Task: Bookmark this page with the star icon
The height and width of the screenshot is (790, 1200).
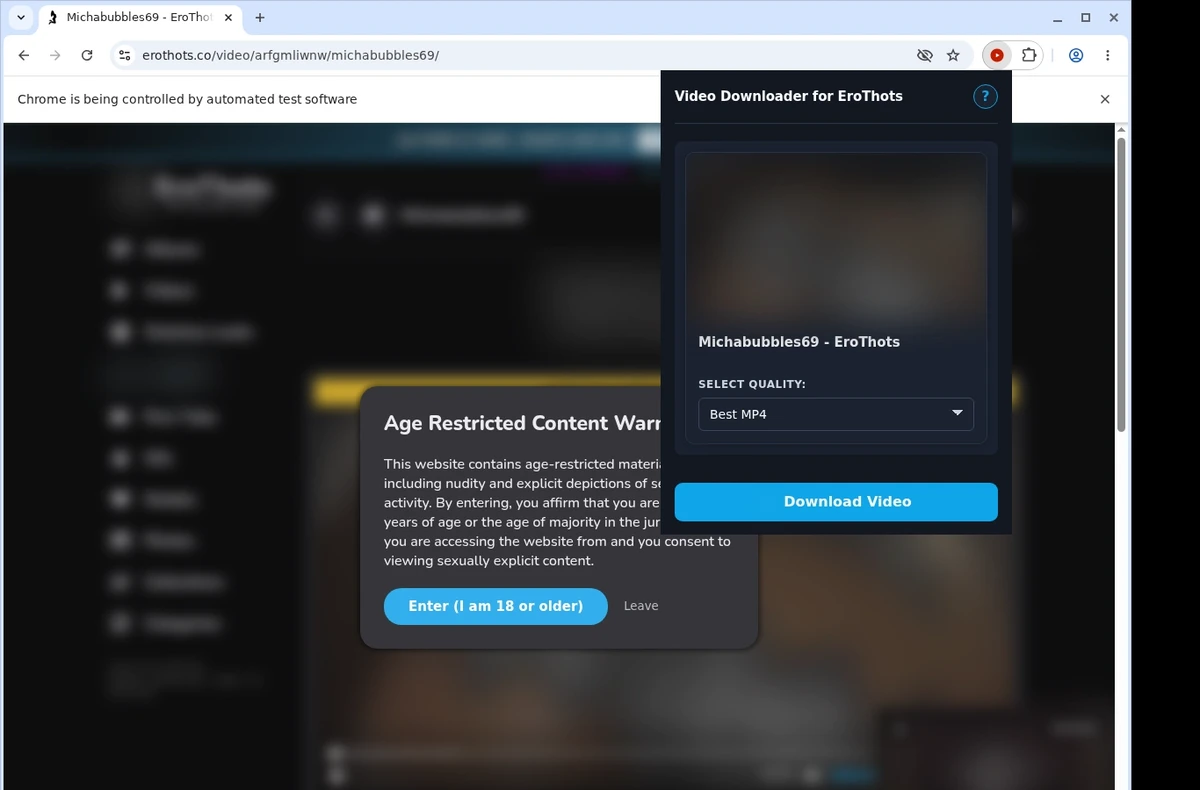Action: coord(953,56)
